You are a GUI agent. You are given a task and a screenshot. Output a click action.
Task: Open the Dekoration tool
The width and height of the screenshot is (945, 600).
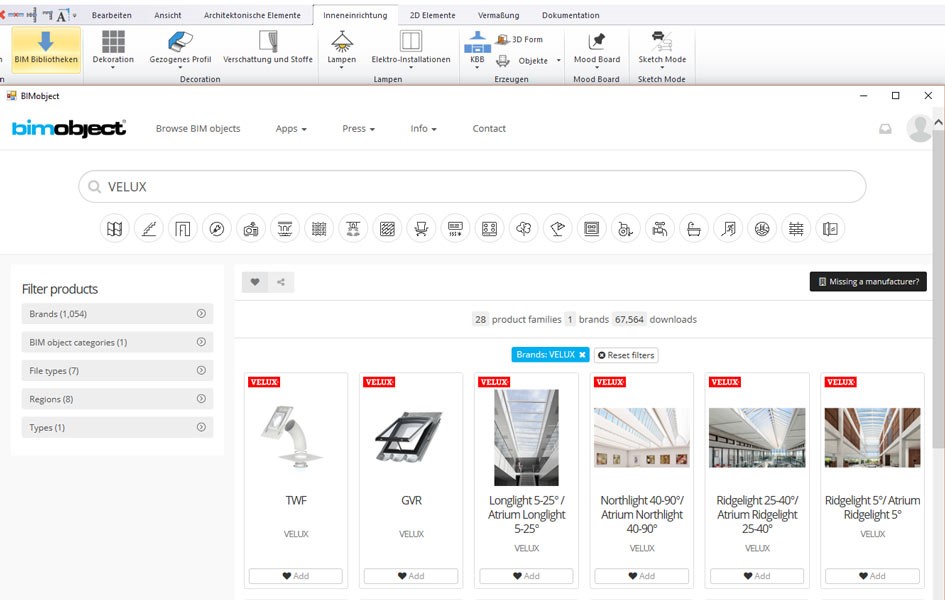(113, 49)
